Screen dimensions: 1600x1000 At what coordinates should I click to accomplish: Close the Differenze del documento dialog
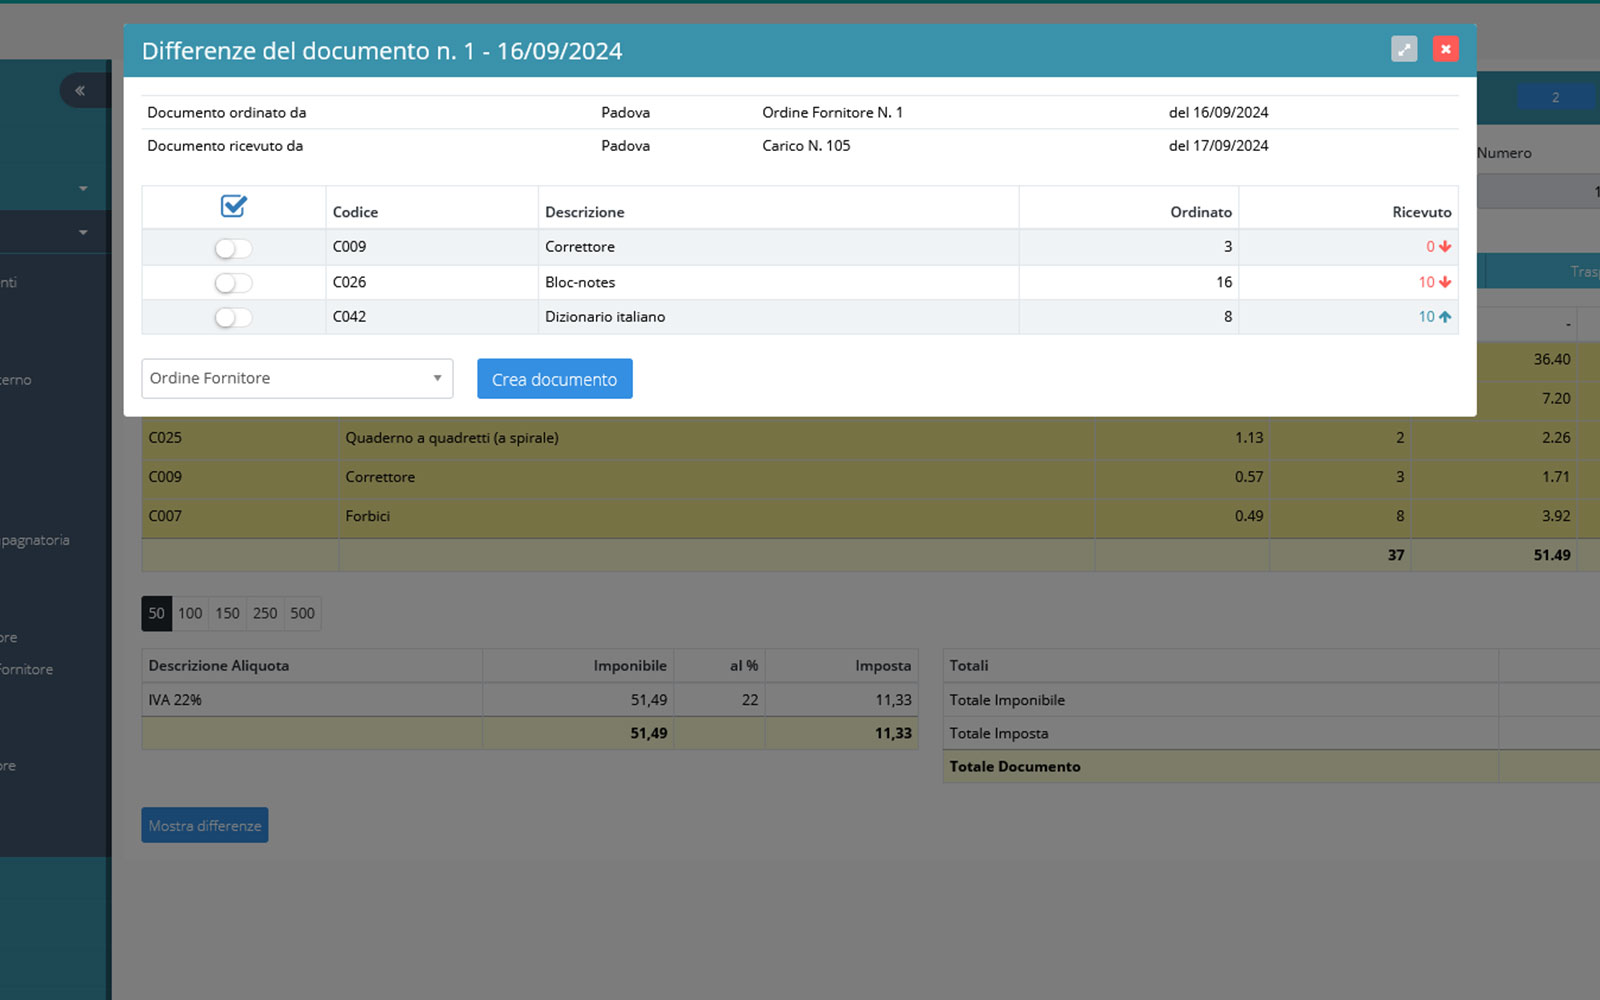point(1445,49)
